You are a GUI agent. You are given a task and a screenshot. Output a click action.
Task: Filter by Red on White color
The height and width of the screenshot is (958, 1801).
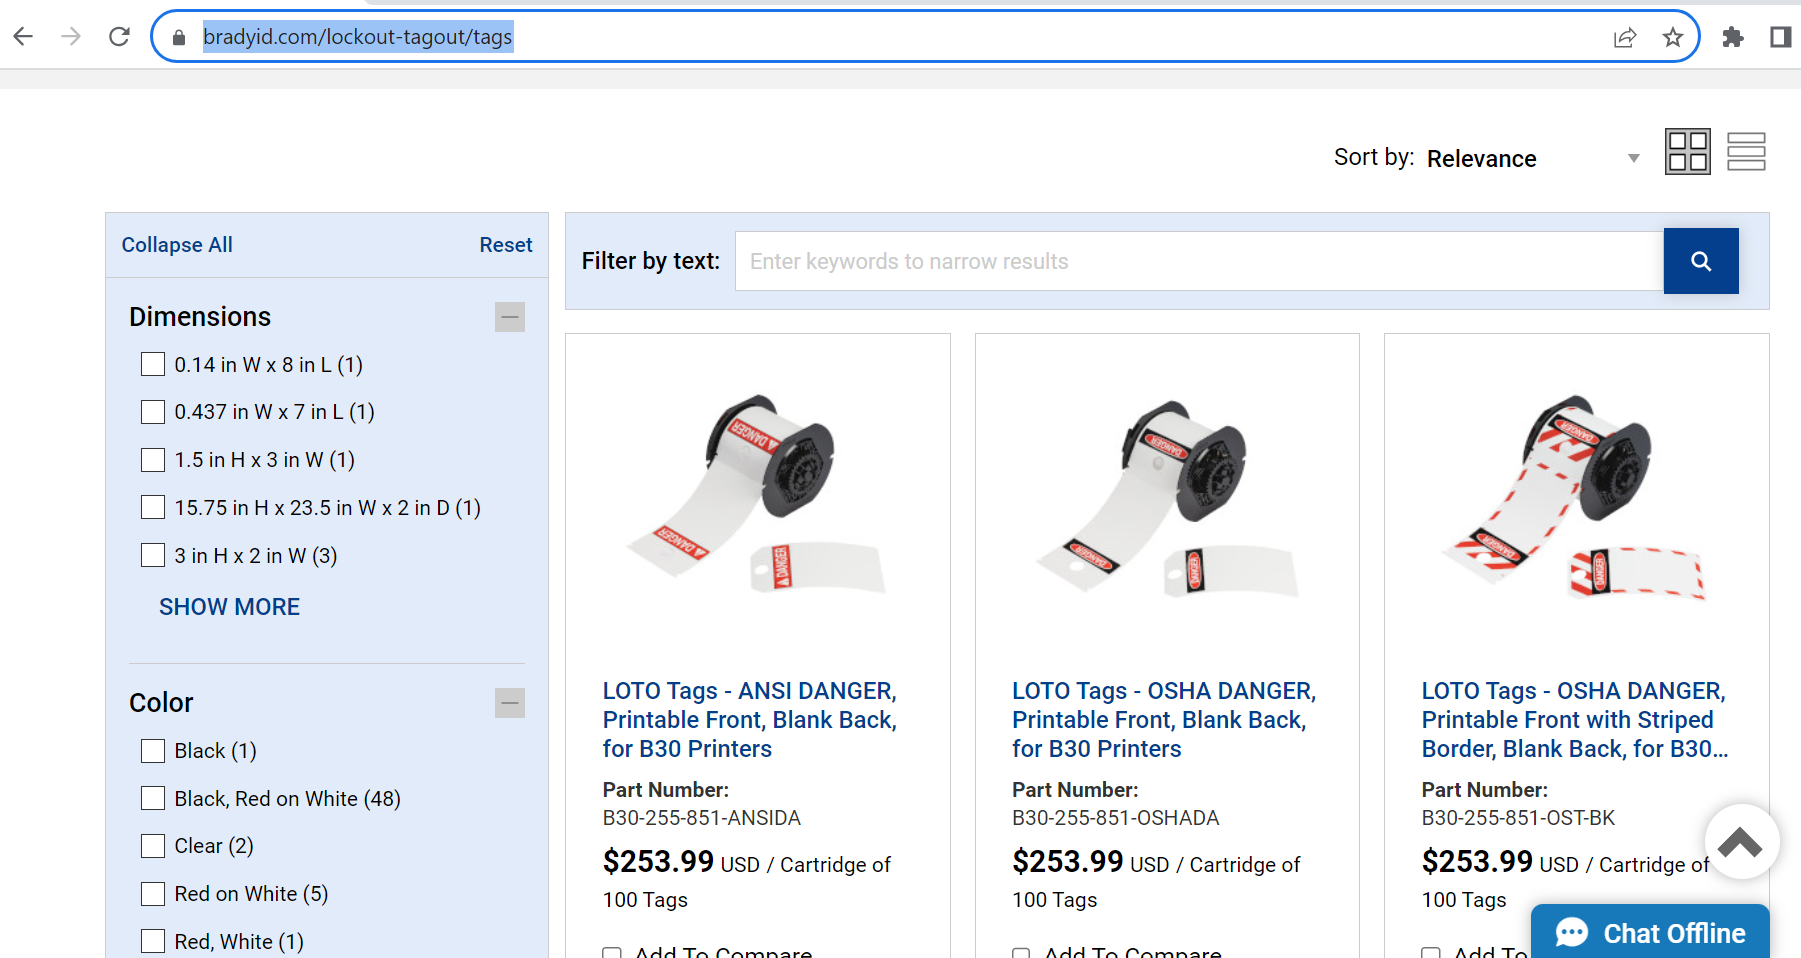pos(153,894)
